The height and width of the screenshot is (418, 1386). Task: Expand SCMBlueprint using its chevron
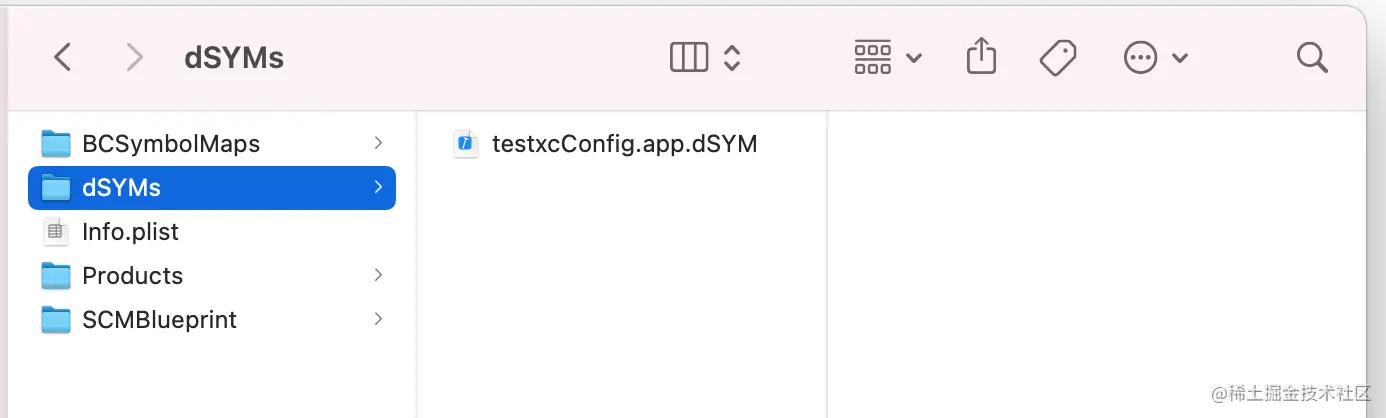pyautogui.click(x=378, y=319)
